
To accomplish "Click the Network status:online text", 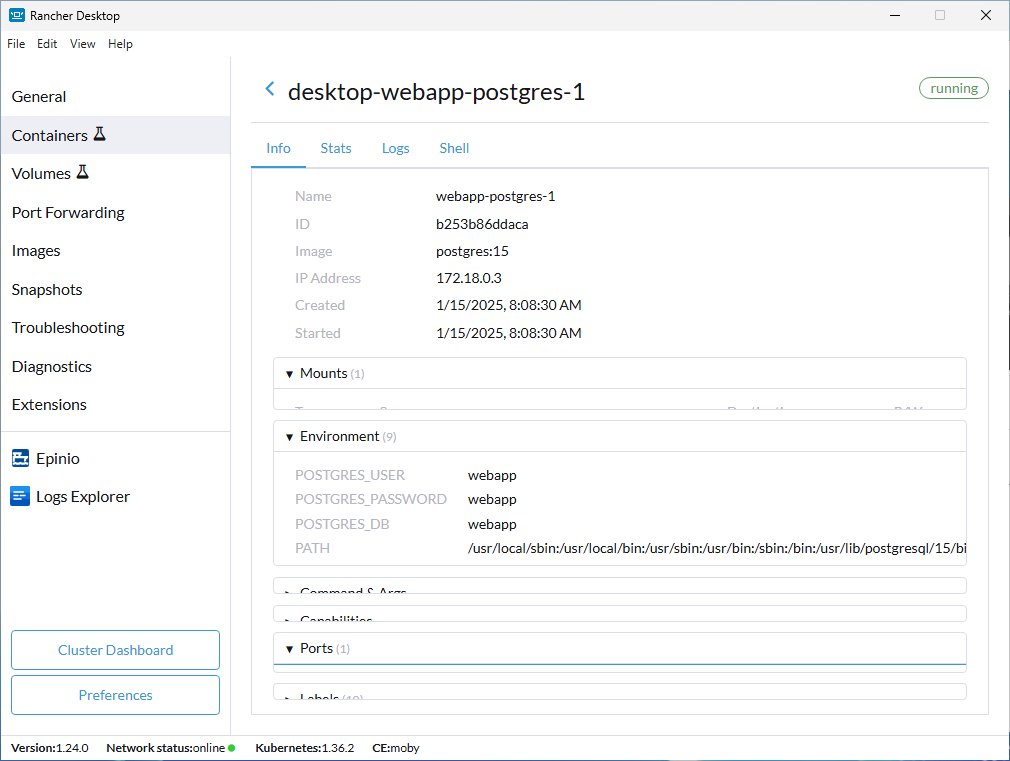I will pyautogui.click(x=166, y=748).
